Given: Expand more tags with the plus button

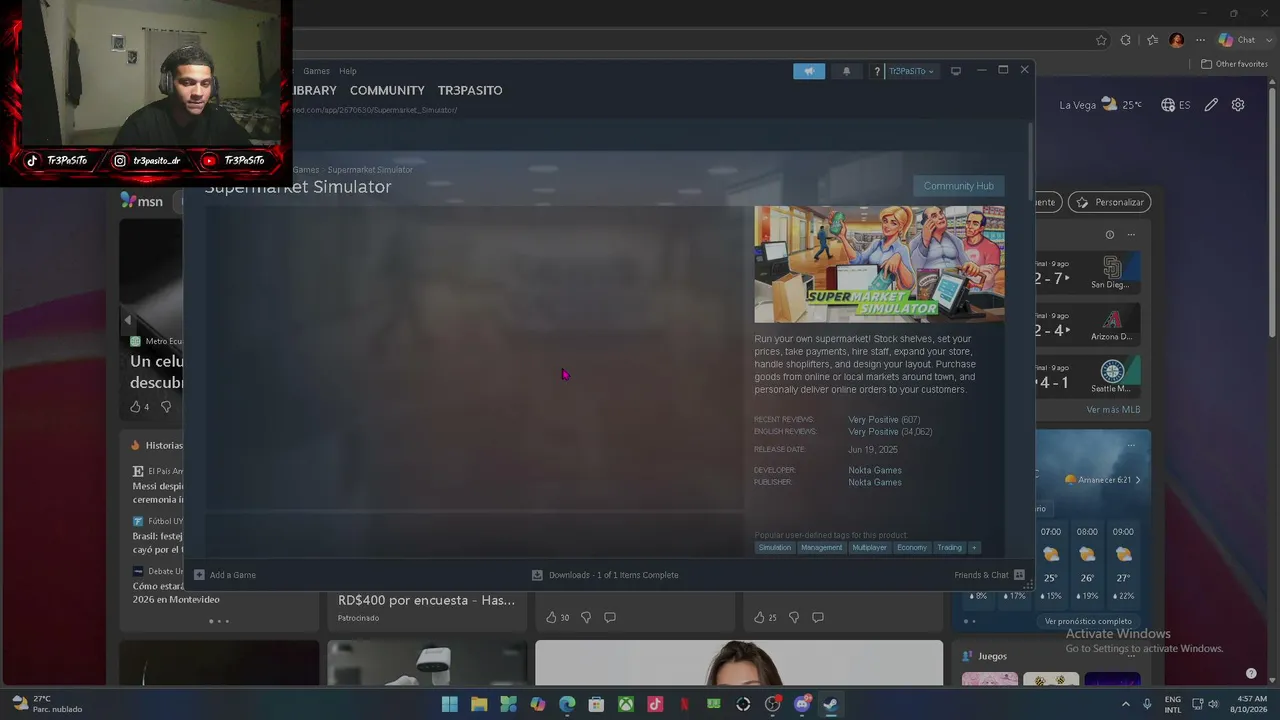Looking at the screenshot, I should (x=974, y=548).
